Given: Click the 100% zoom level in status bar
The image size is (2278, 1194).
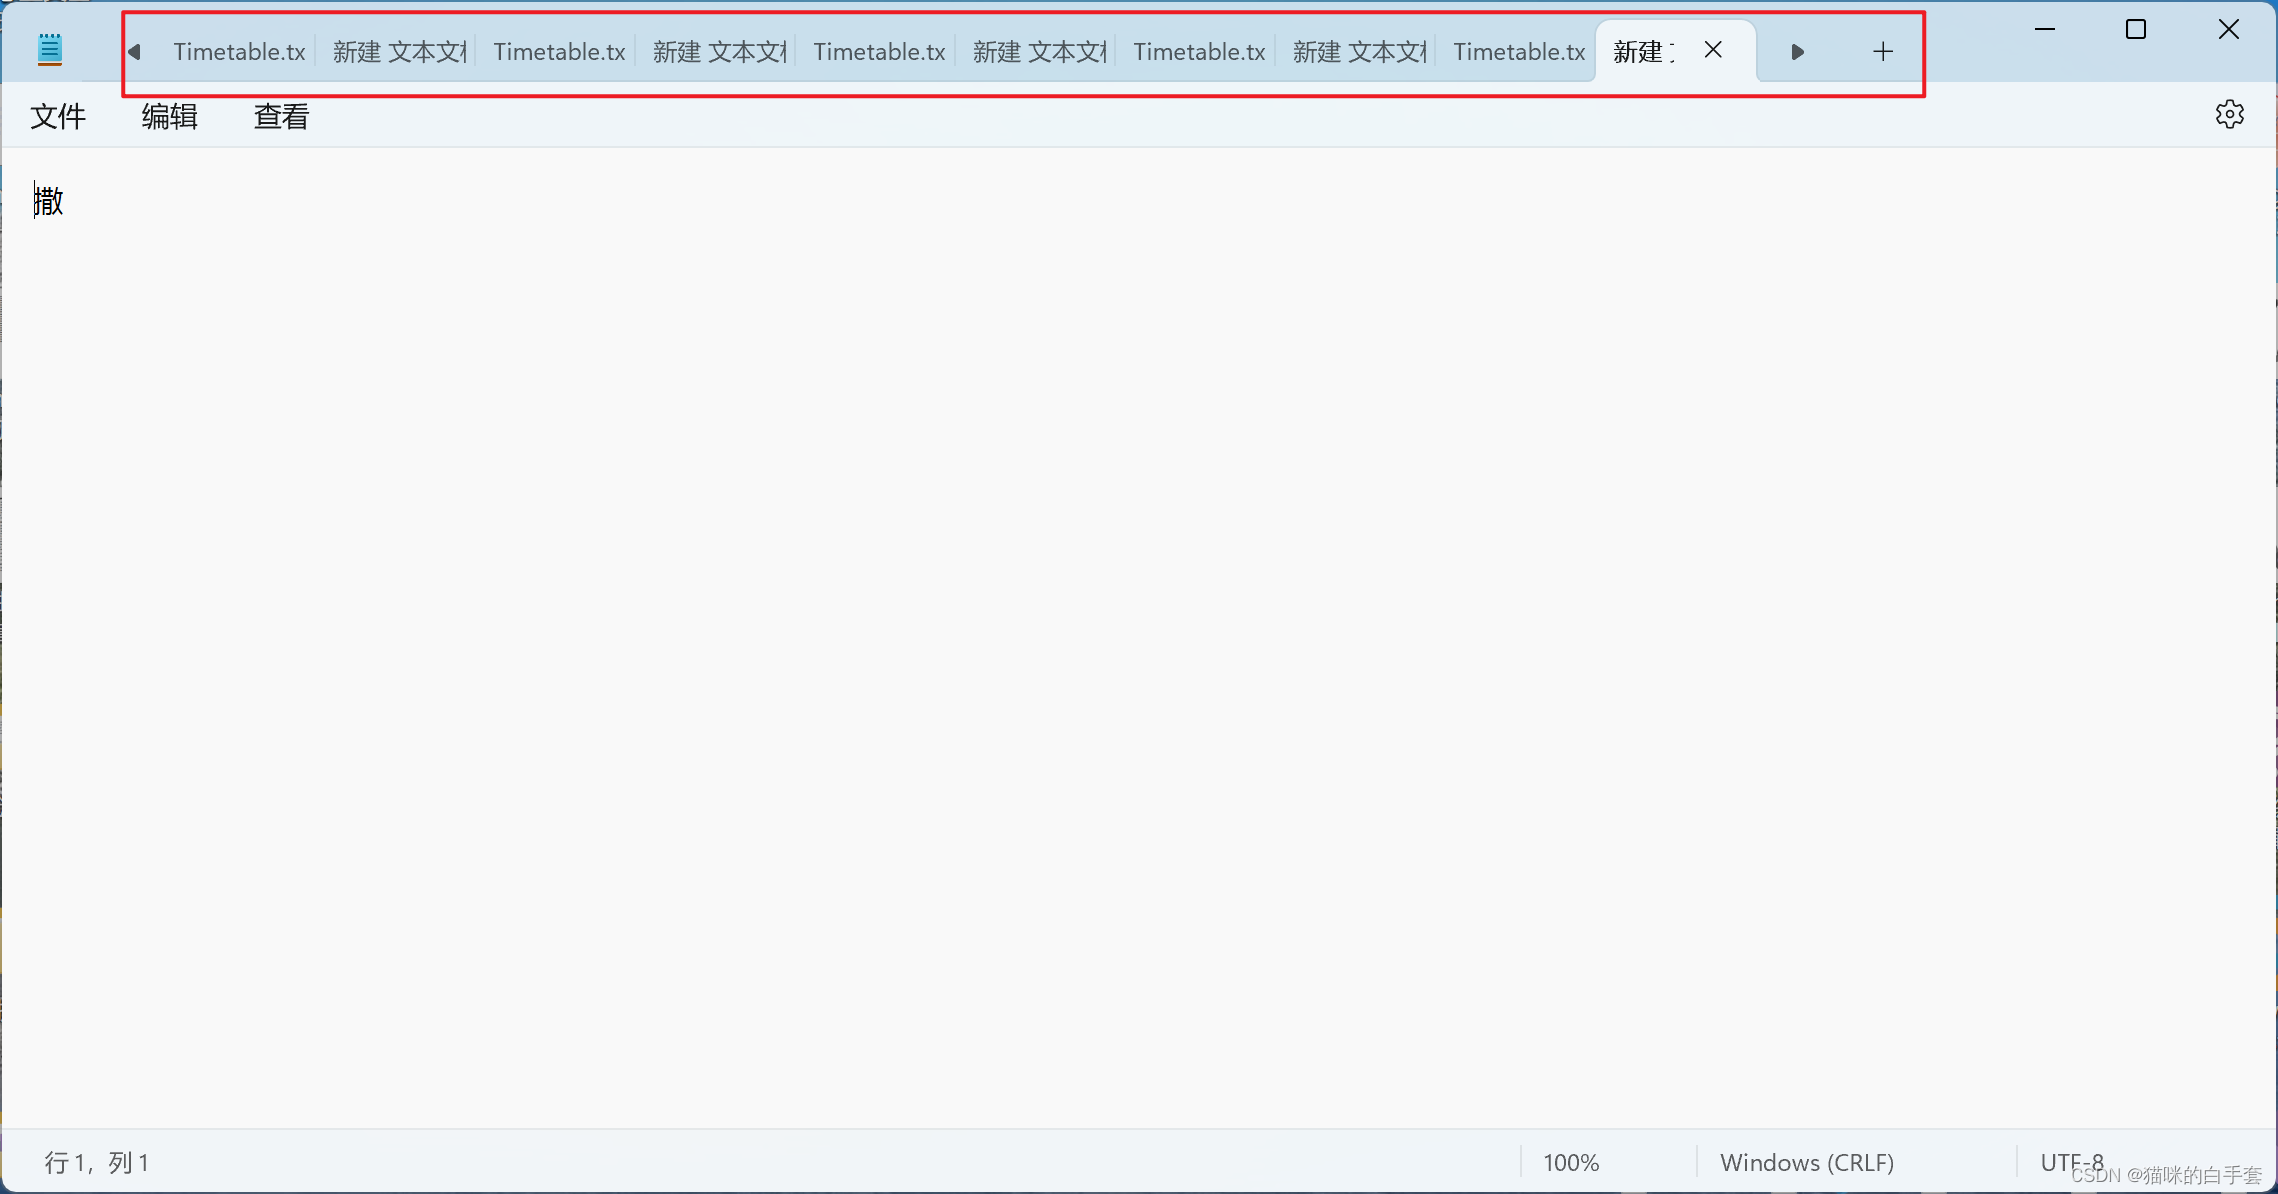Looking at the screenshot, I should (1571, 1163).
